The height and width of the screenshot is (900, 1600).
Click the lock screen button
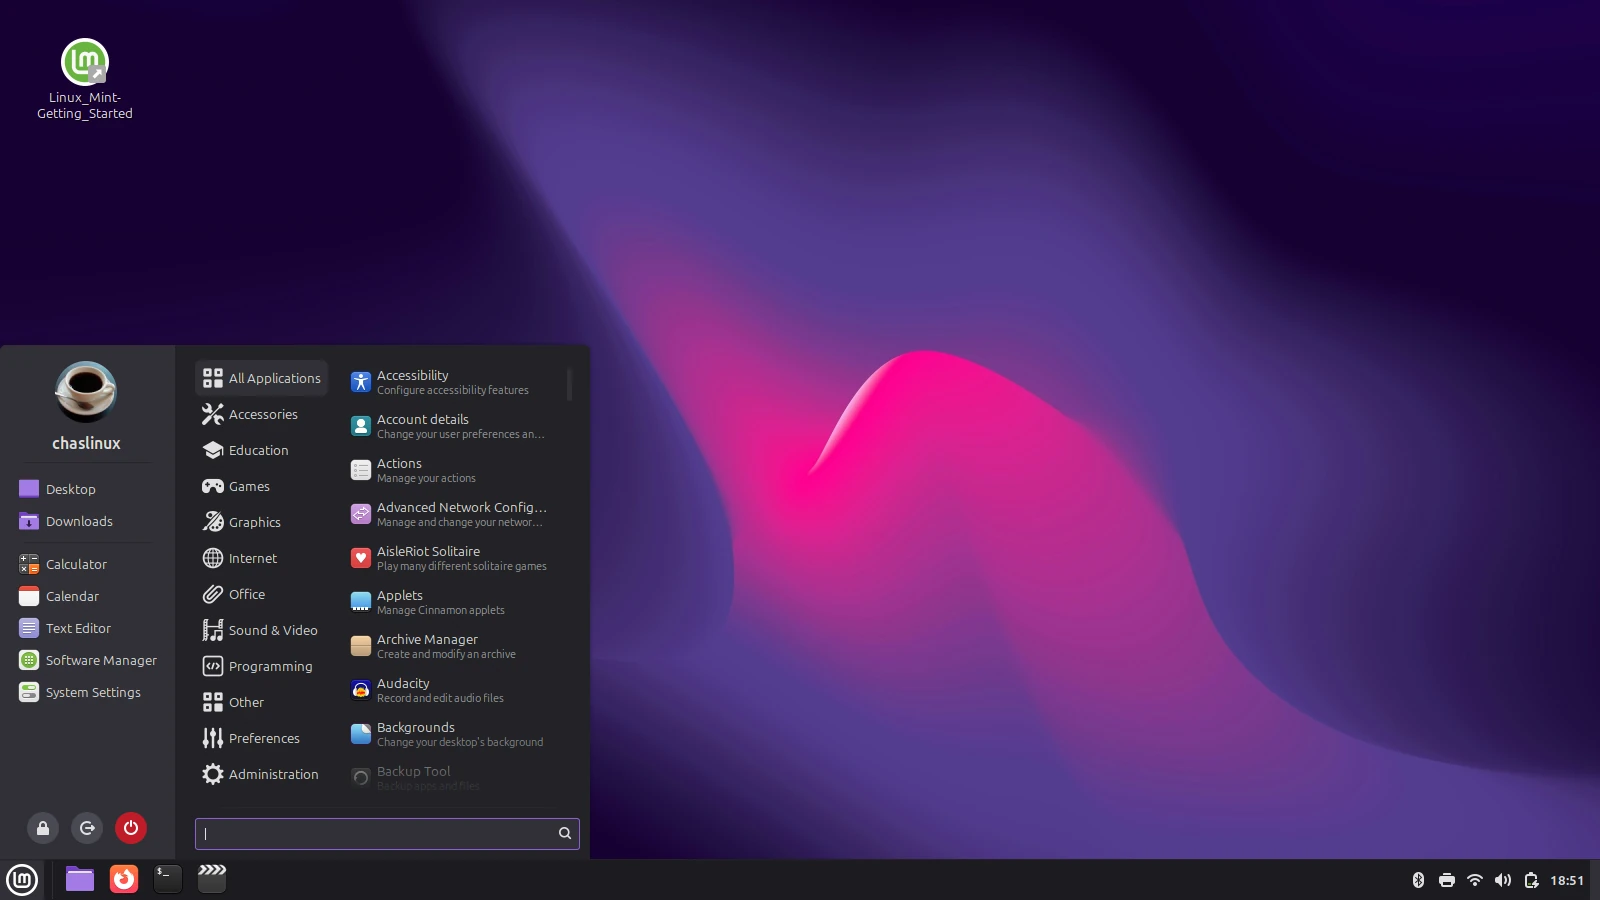[x=42, y=827]
